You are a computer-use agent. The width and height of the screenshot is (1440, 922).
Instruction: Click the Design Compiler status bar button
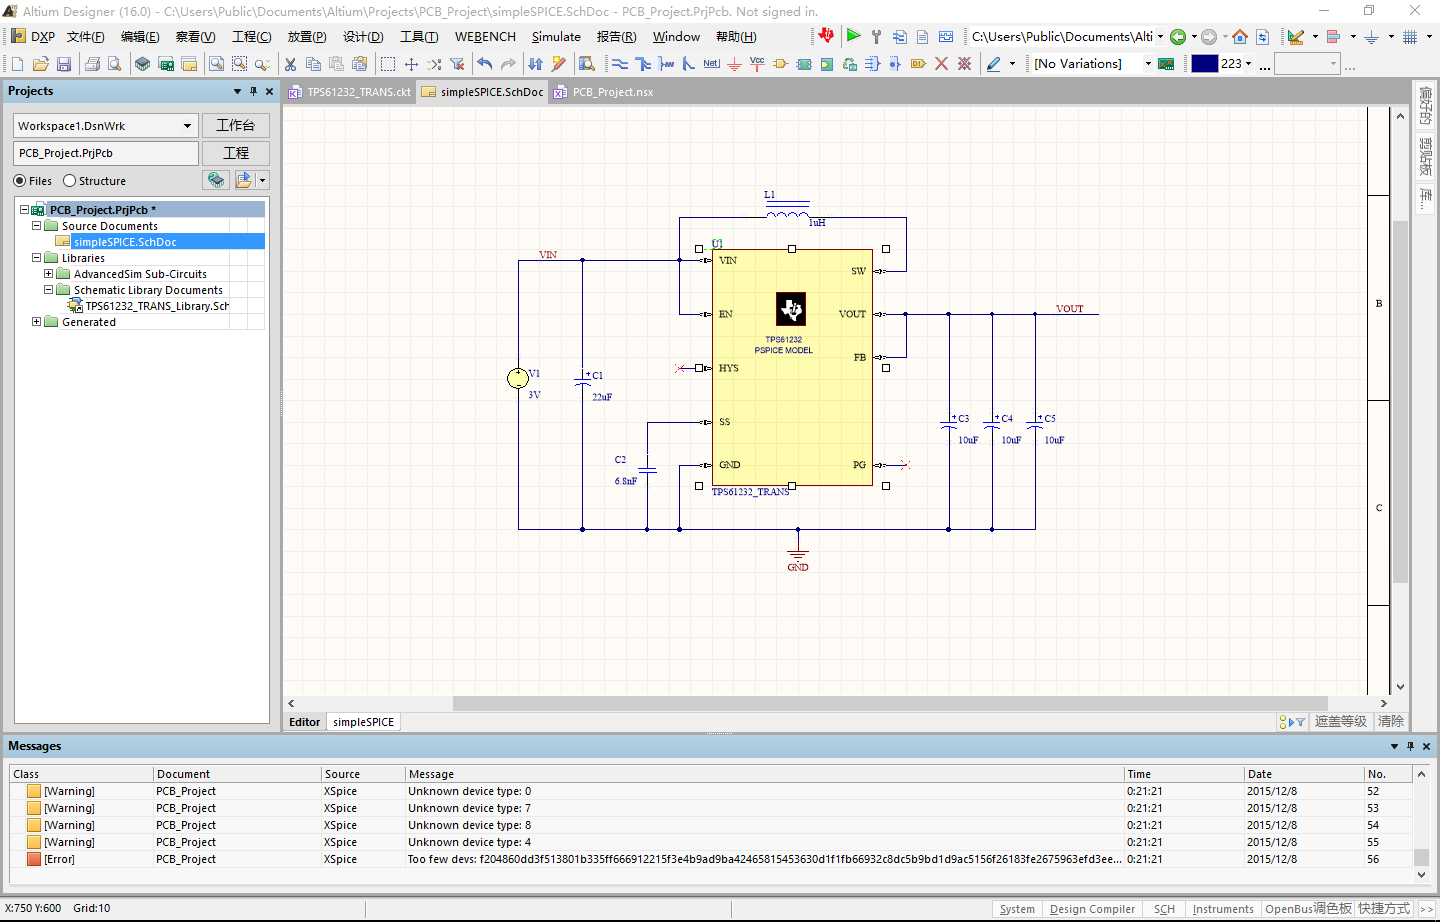pyautogui.click(x=1092, y=909)
